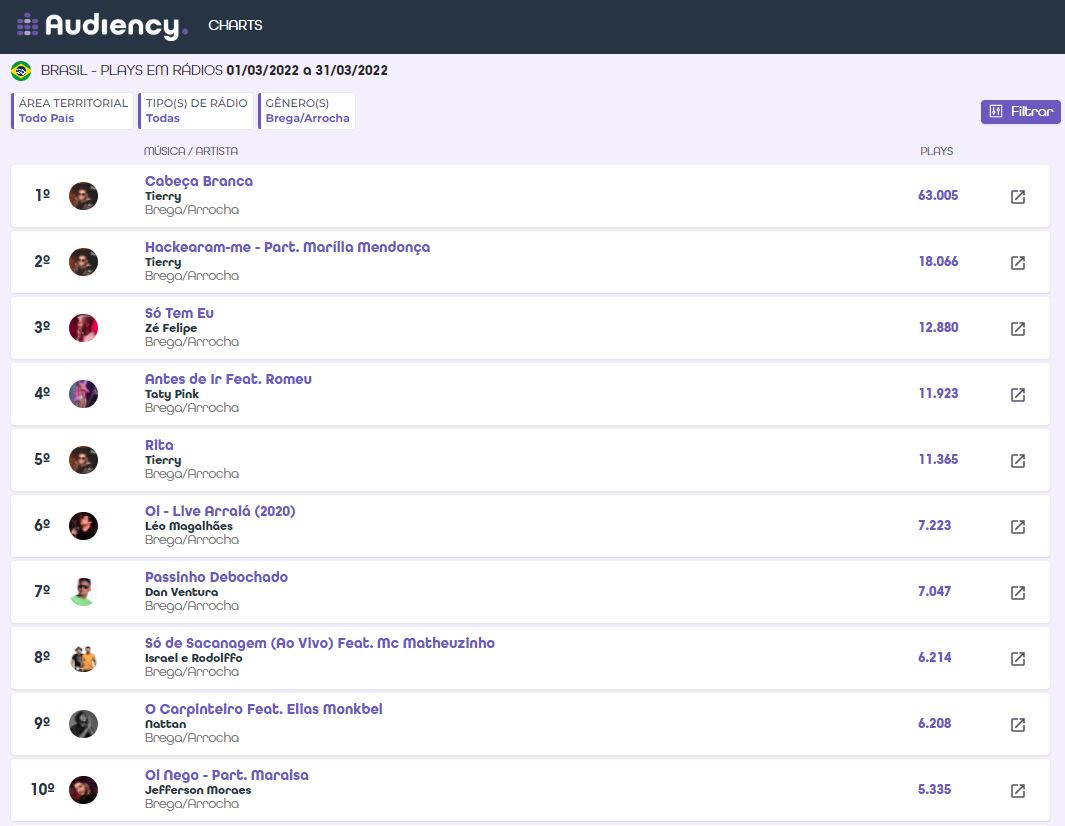Click Jefferson Moraes avatar thumbnail
Screen dimensions: 1065x826
tap(84, 789)
